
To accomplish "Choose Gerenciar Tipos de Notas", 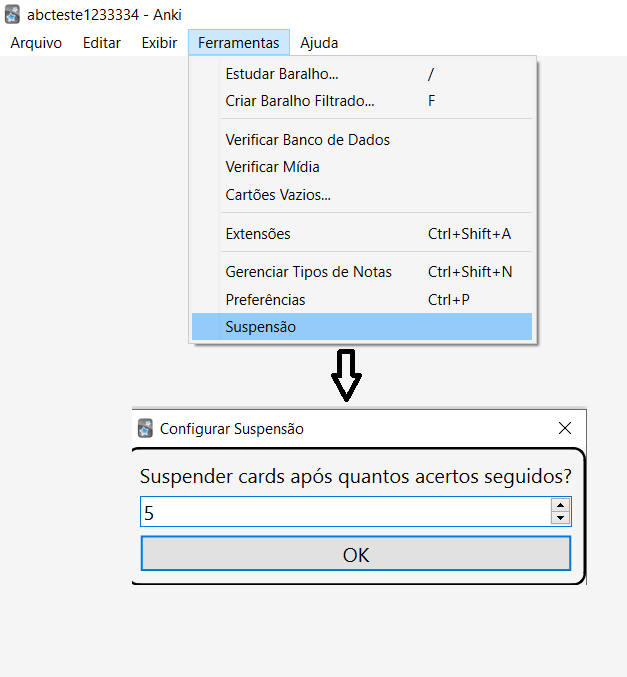I will [x=309, y=272].
